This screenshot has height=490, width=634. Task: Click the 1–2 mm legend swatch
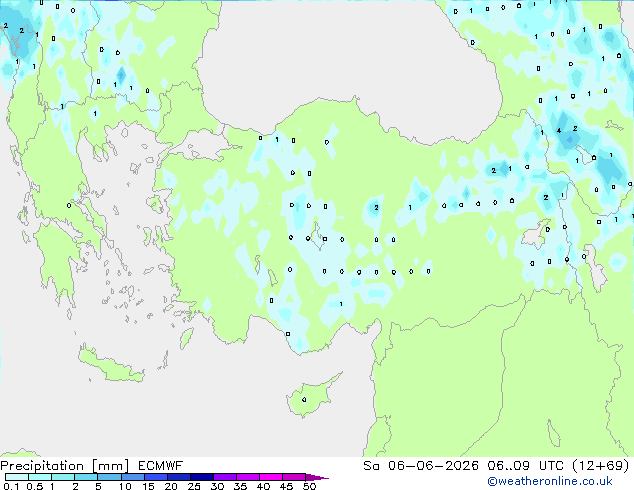click(63, 477)
